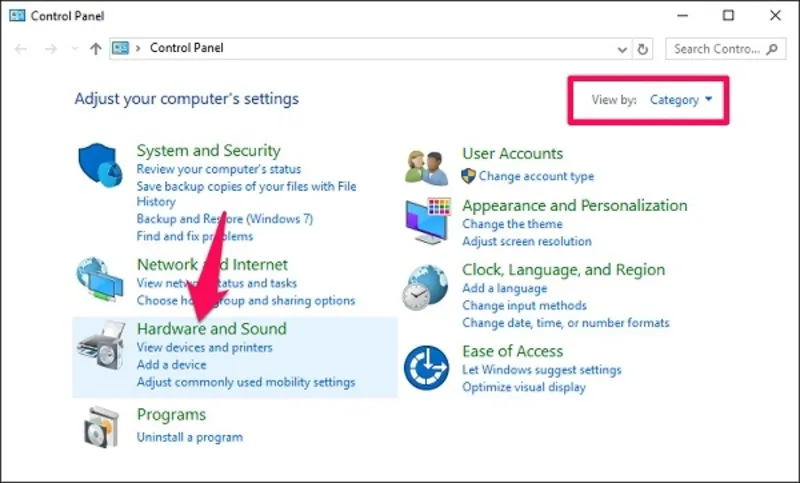Click Let Windows suggest settings
The image size is (800, 483).
(542, 370)
